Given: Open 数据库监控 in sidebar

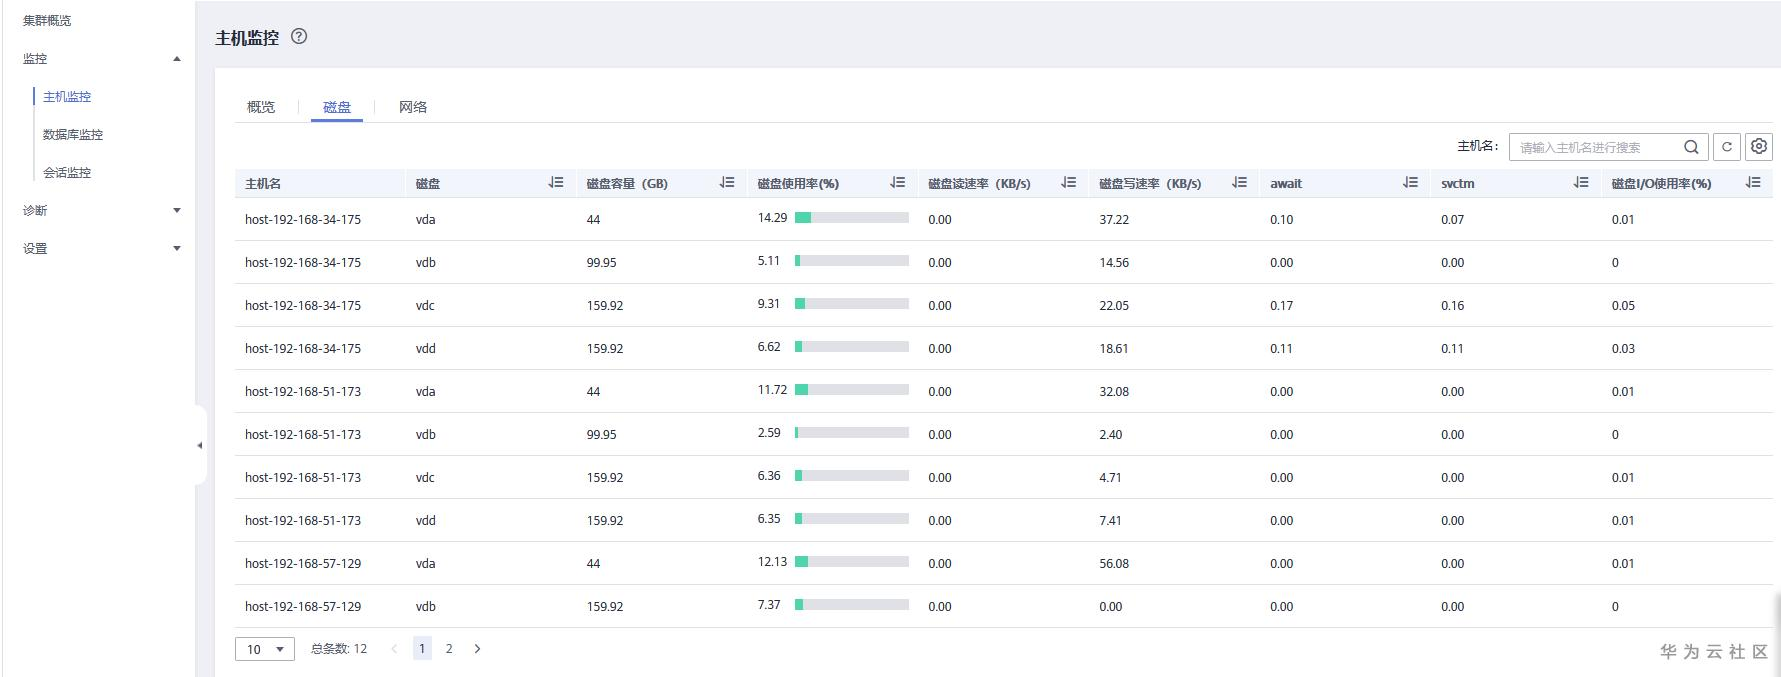Looking at the screenshot, I should tap(73, 135).
